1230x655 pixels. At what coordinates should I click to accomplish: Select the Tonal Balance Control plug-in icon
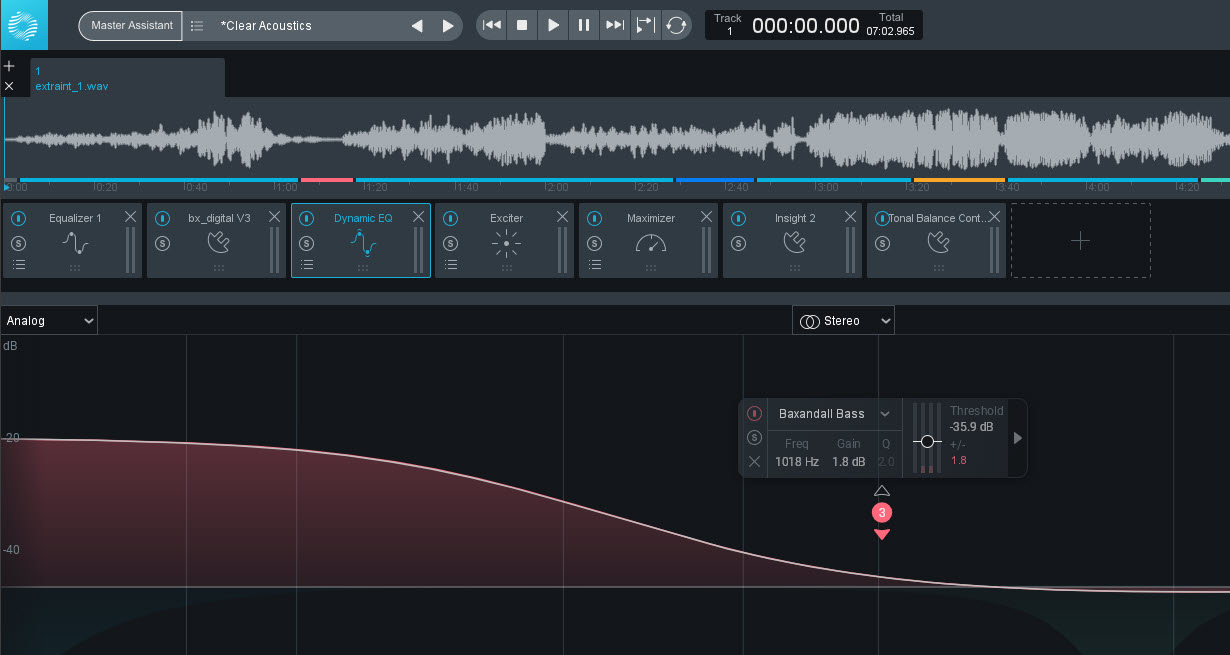[x=939, y=243]
